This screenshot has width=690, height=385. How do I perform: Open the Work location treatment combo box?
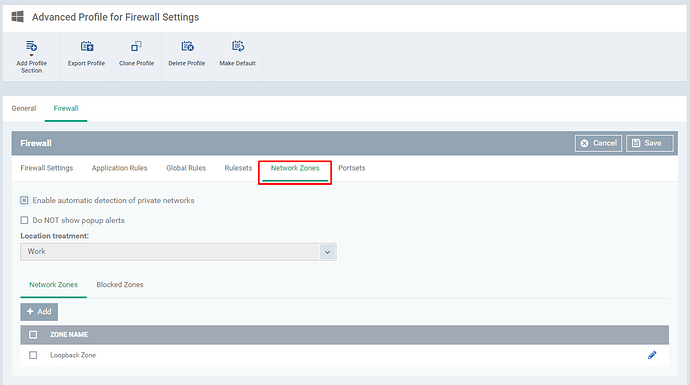coord(178,252)
